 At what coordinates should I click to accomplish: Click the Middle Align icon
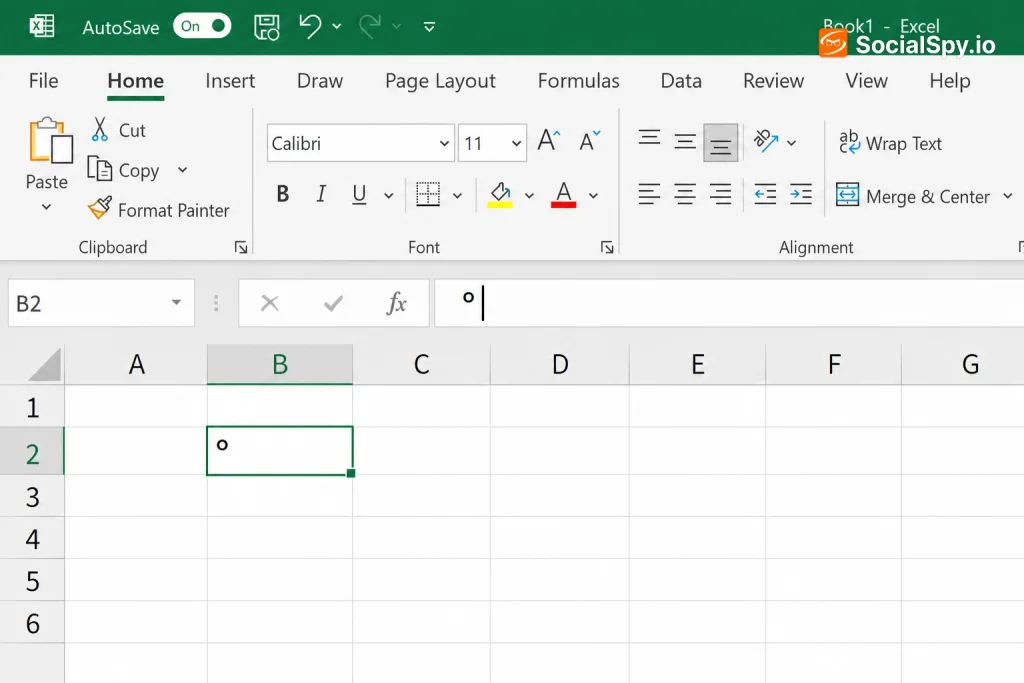pos(684,142)
